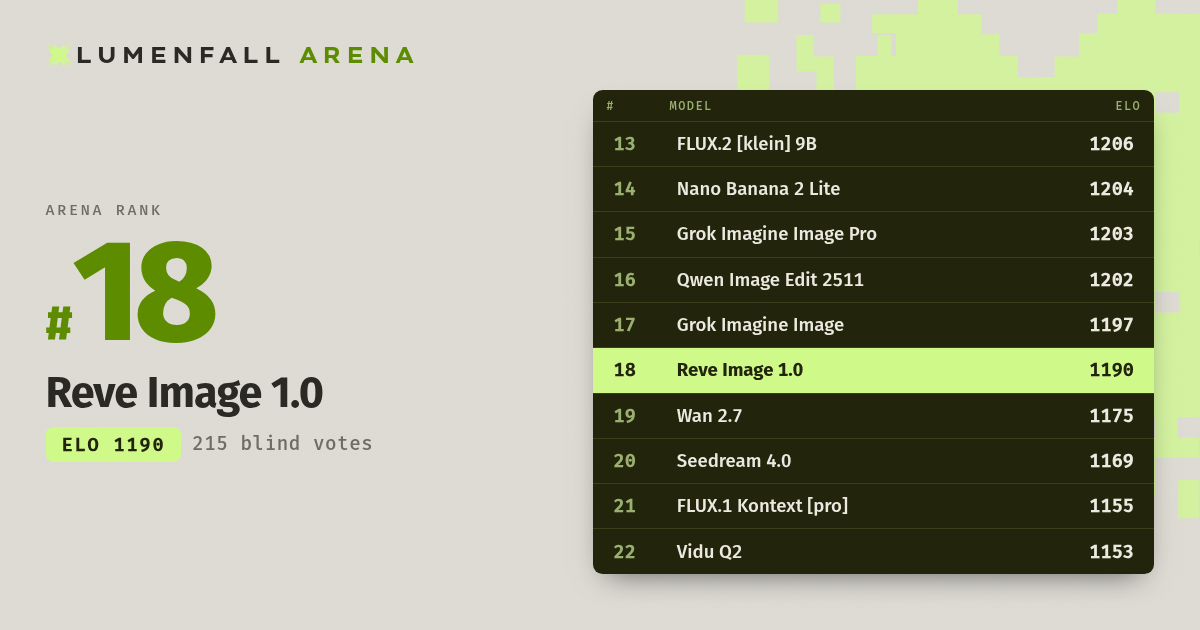1200x630 pixels.
Task: Click the large #18 rank number
Action: point(131,293)
